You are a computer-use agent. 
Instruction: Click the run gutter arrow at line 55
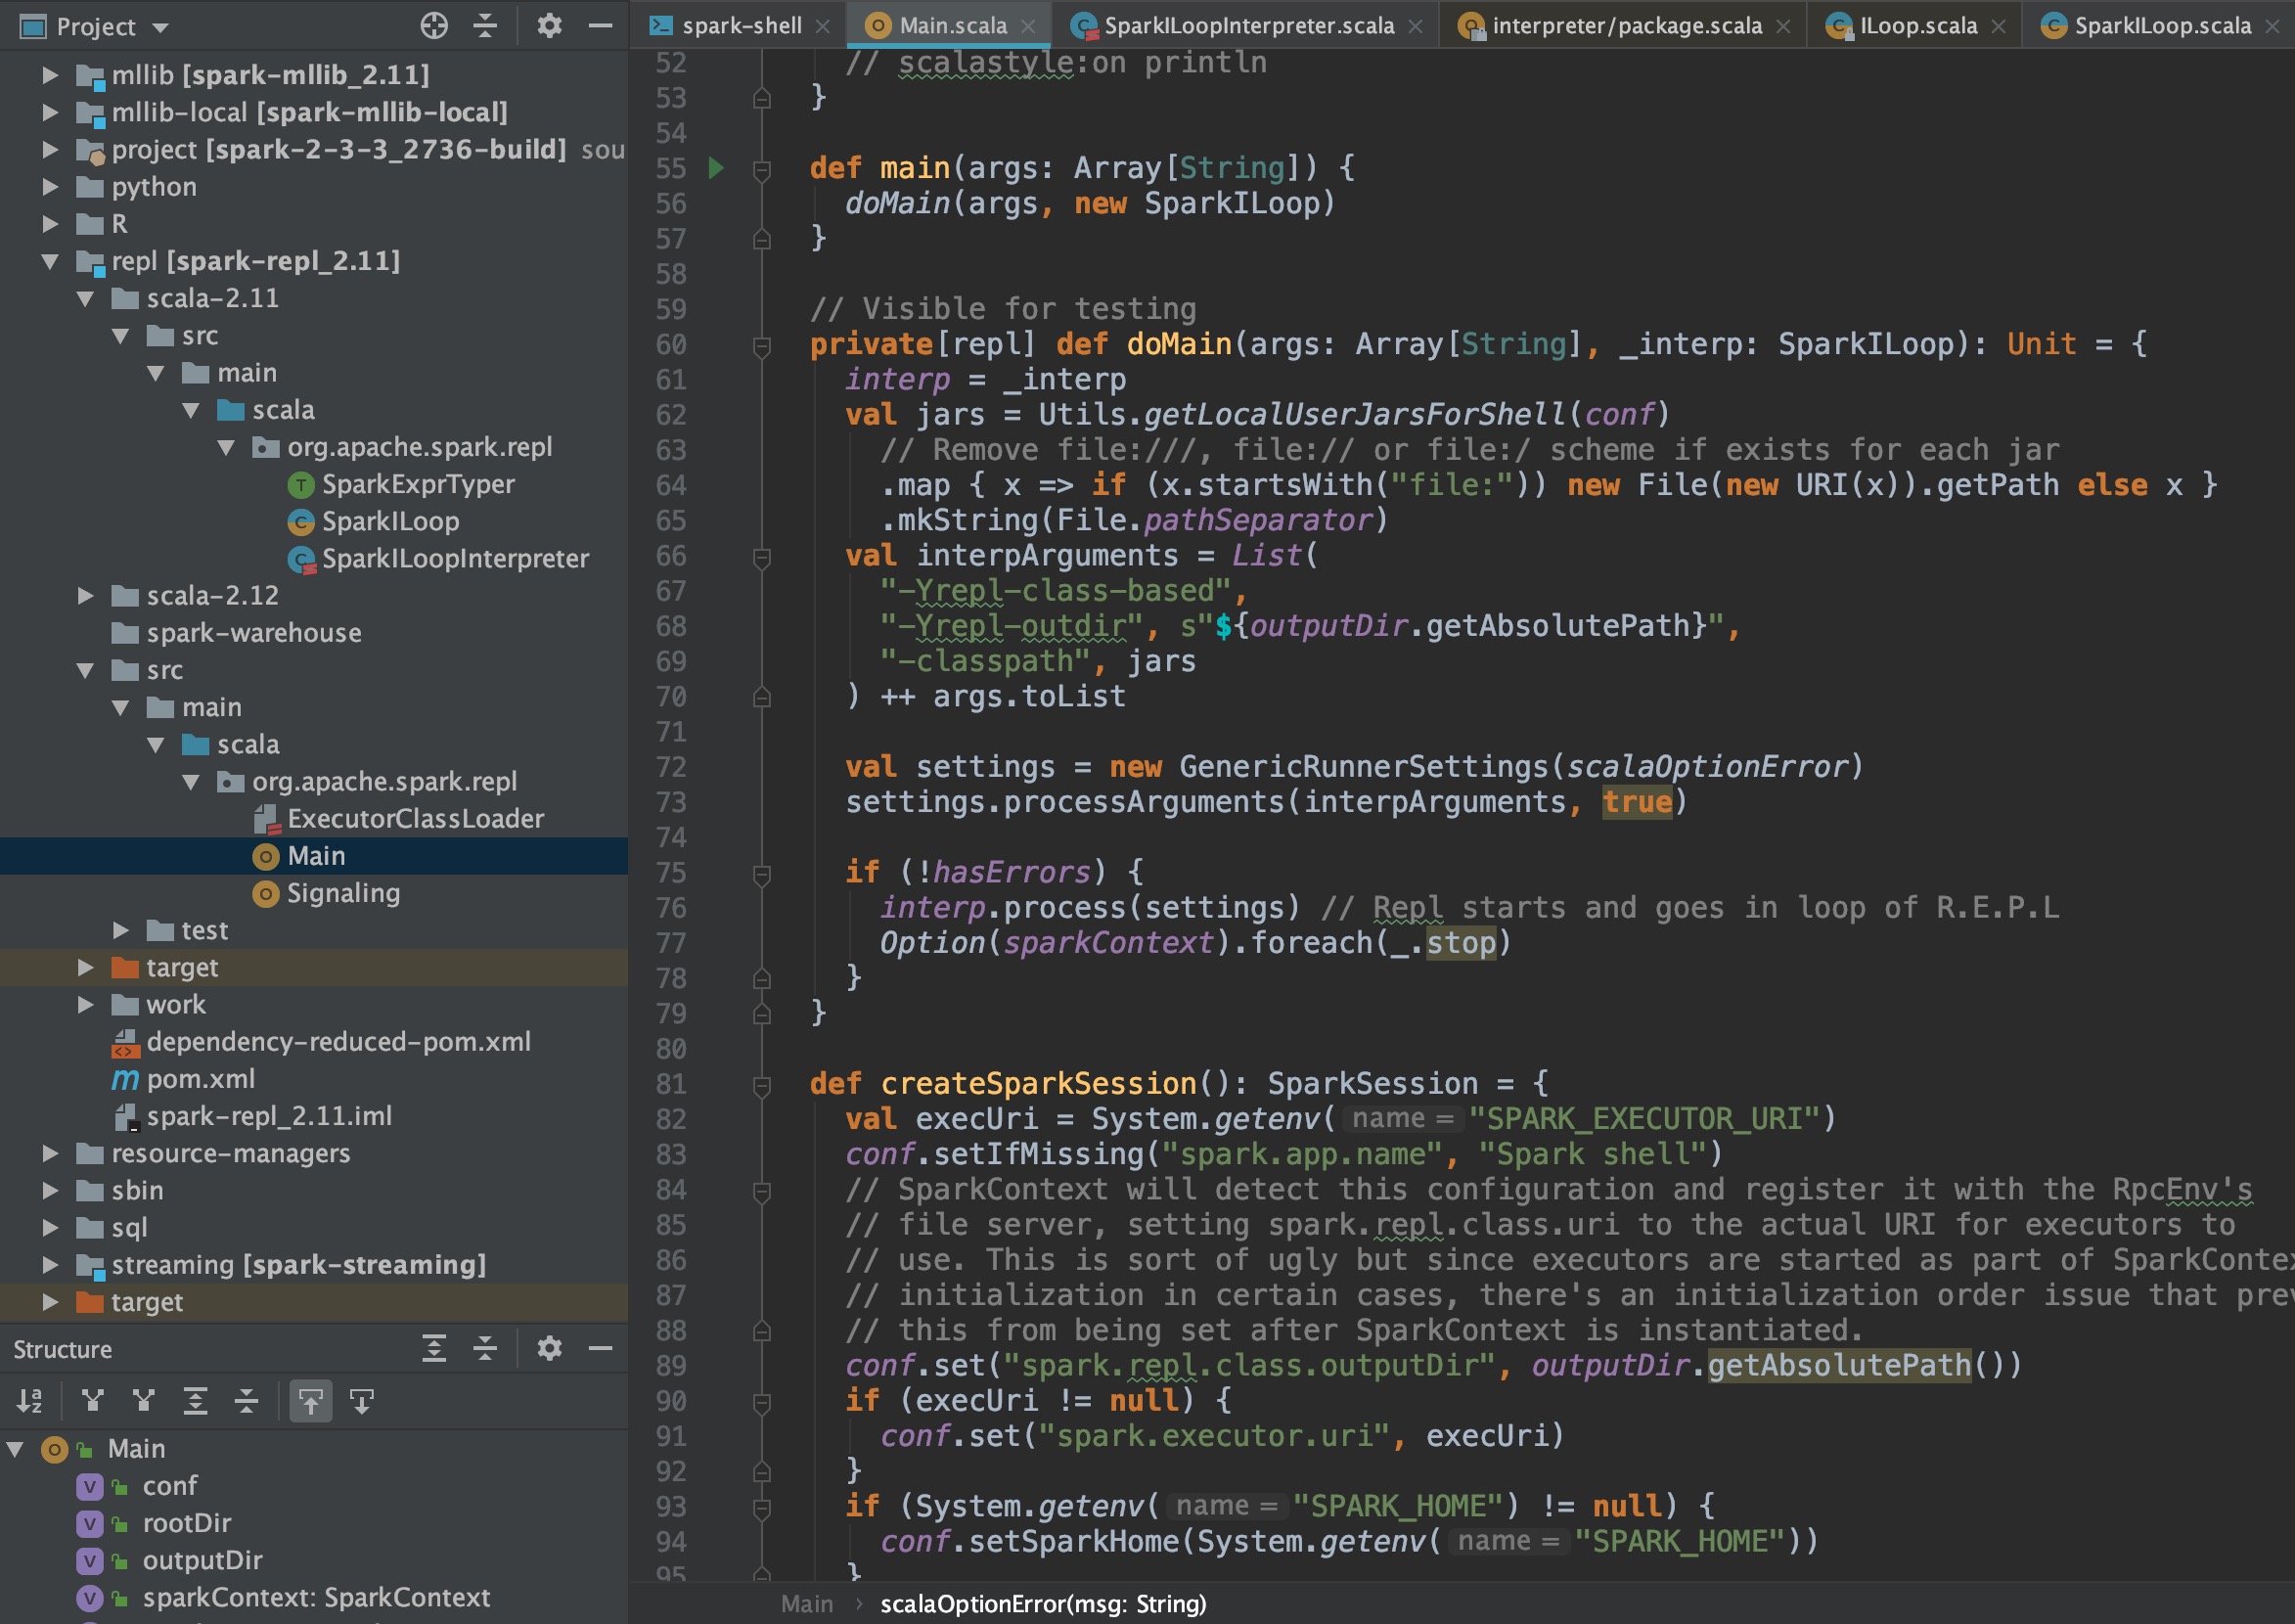pyautogui.click(x=716, y=168)
